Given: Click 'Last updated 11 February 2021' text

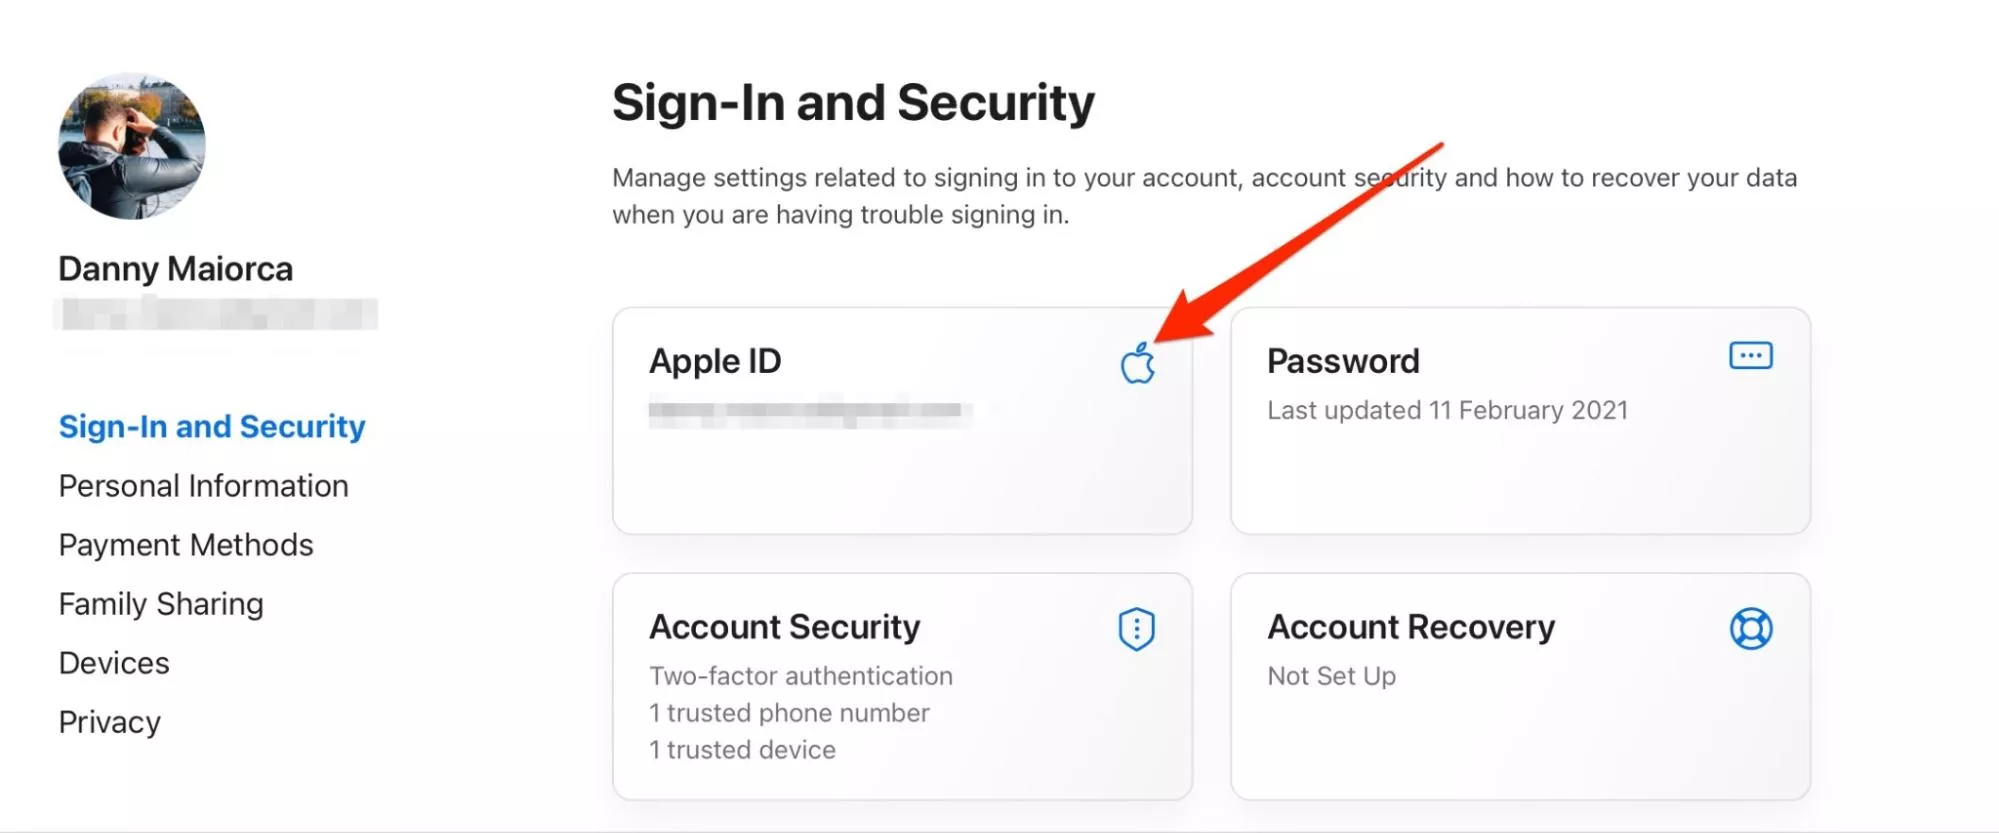Looking at the screenshot, I should click(1447, 410).
